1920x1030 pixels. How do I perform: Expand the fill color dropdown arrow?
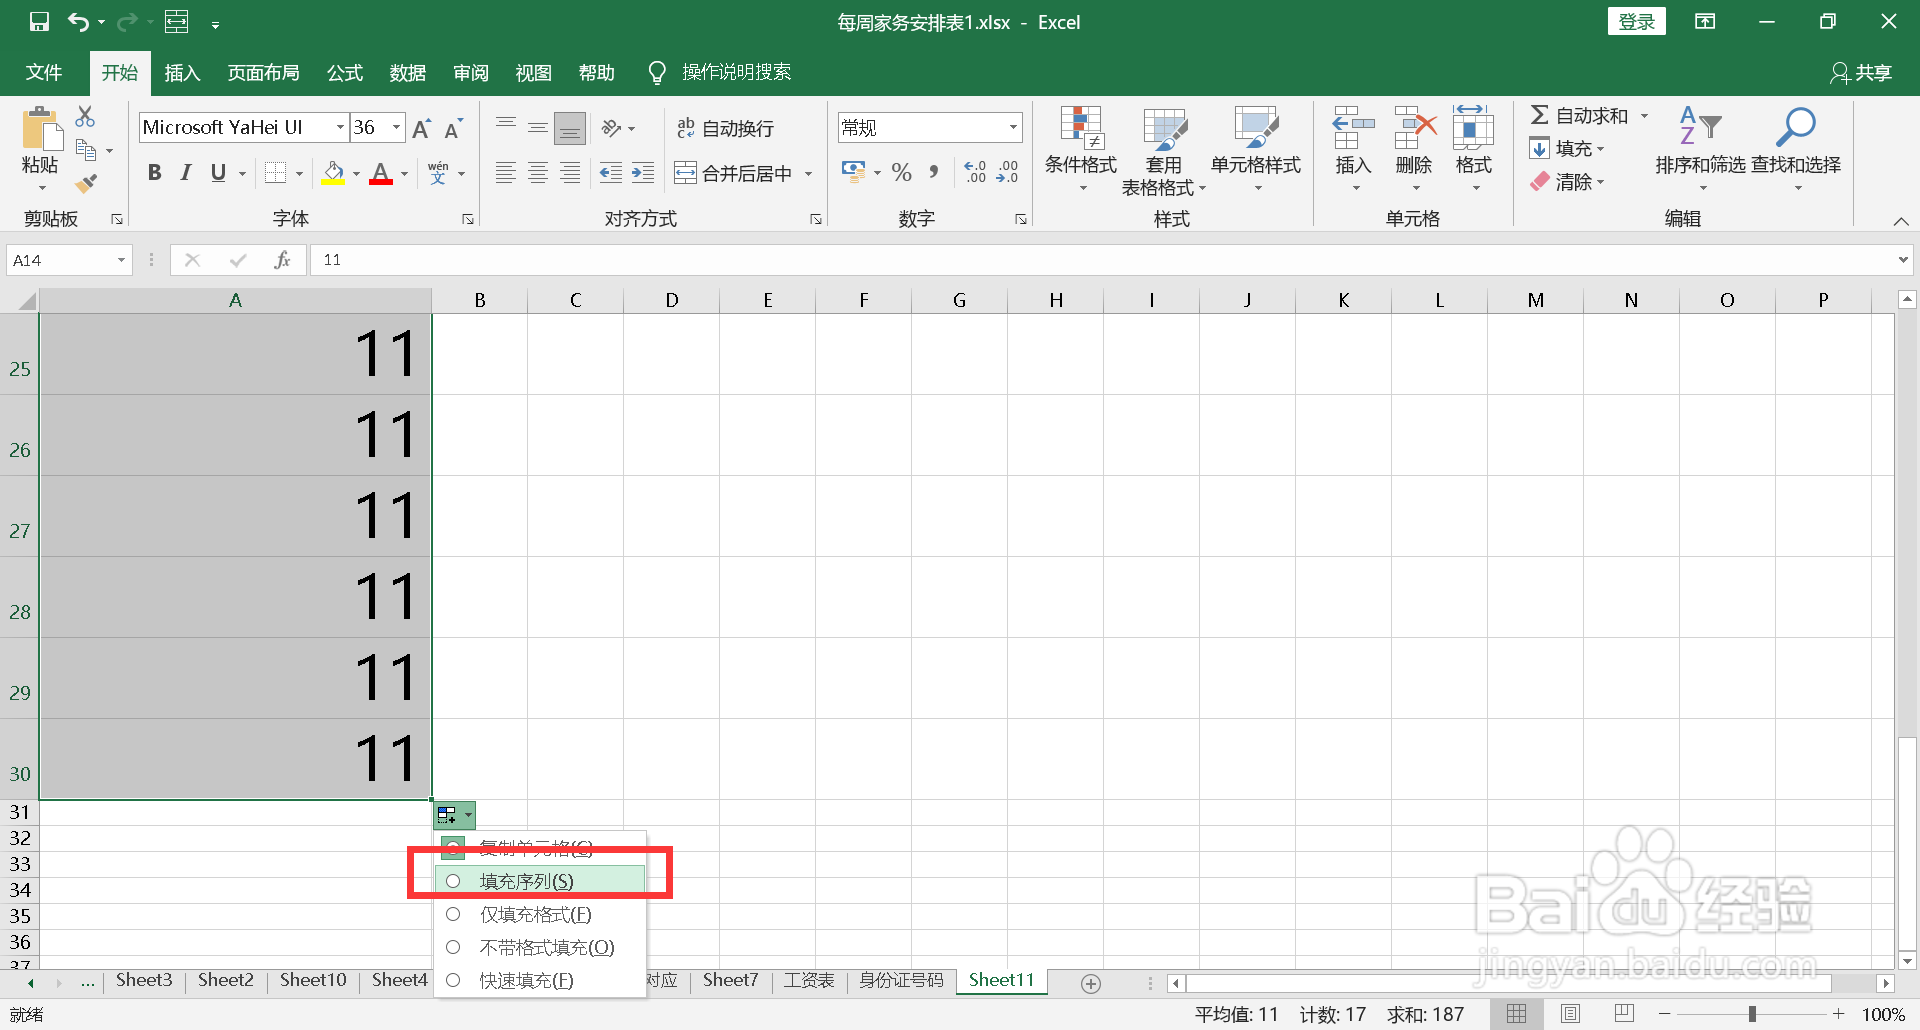pos(355,172)
